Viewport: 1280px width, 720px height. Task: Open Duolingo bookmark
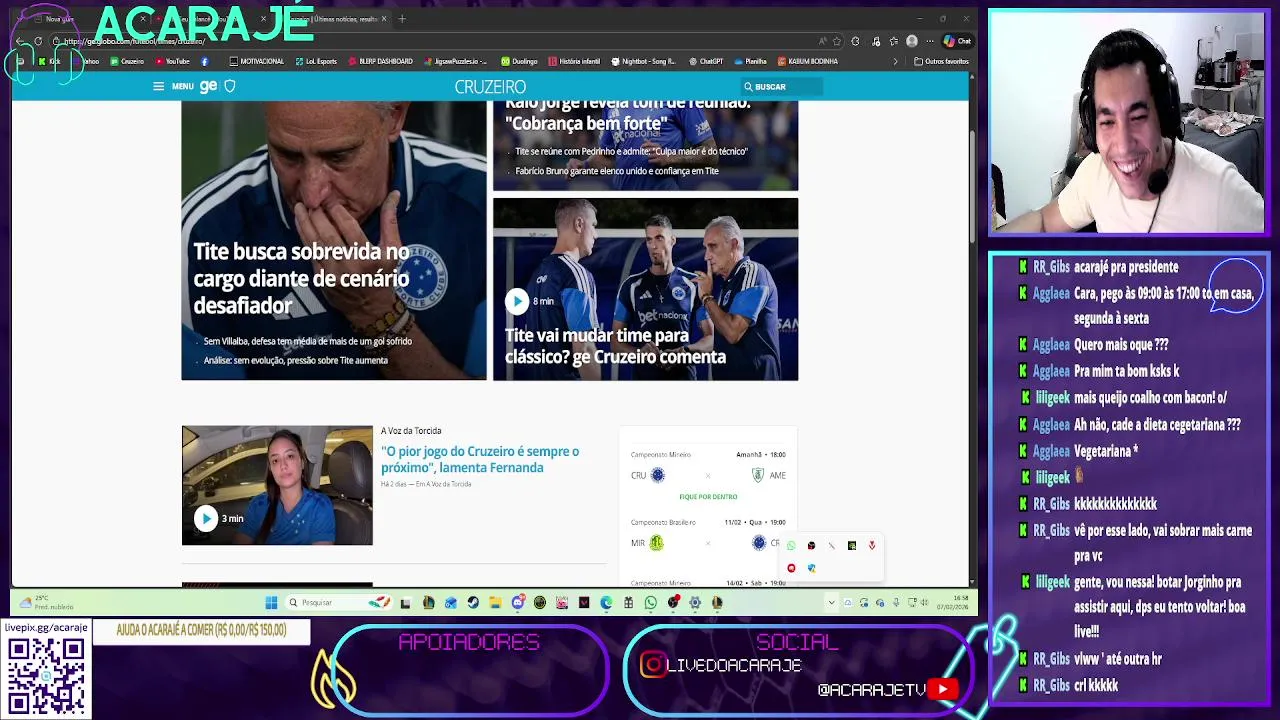coord(519,61)
